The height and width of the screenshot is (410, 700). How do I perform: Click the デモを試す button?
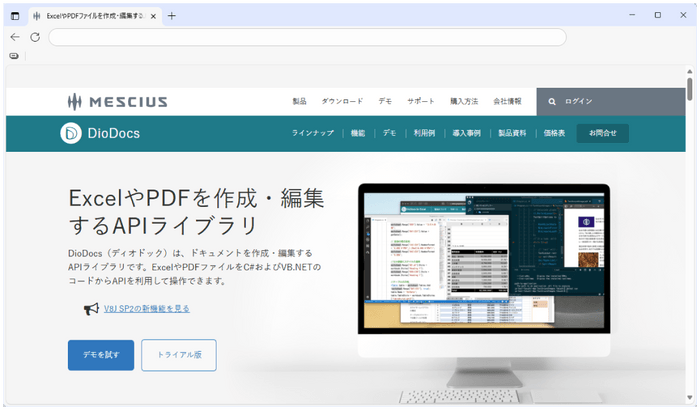101,355
